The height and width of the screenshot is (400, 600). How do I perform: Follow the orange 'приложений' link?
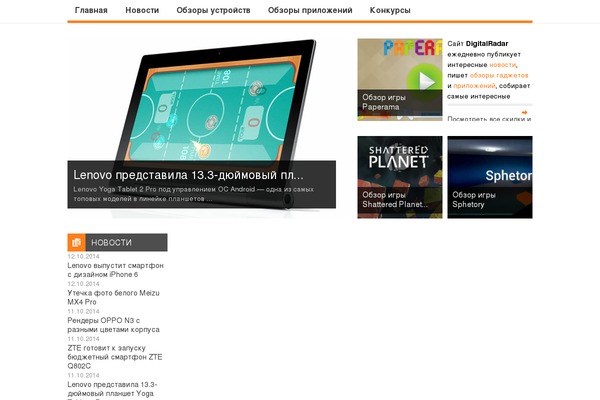tap(474, 86)
